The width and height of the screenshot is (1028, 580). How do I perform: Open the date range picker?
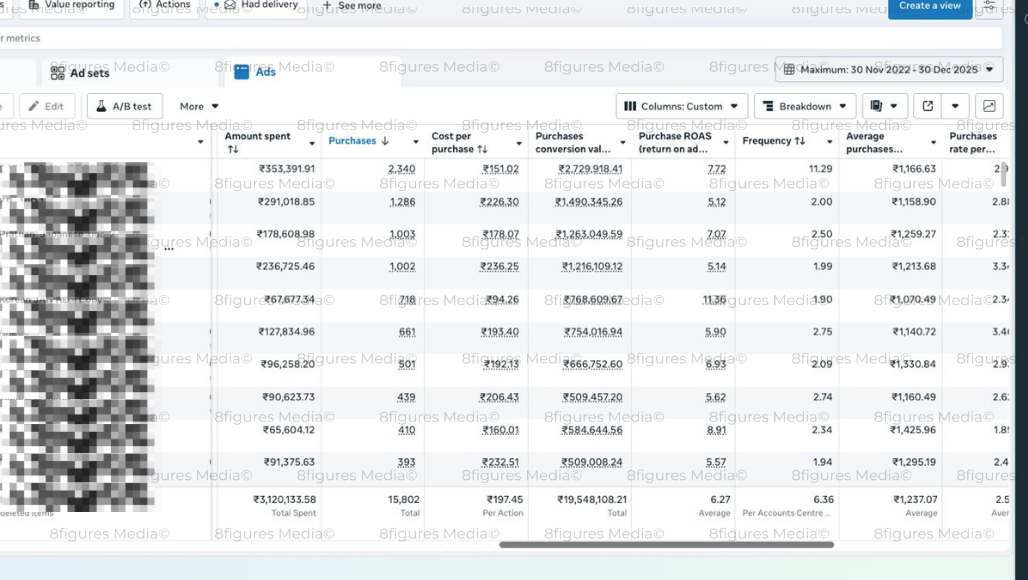coord(889,70)
